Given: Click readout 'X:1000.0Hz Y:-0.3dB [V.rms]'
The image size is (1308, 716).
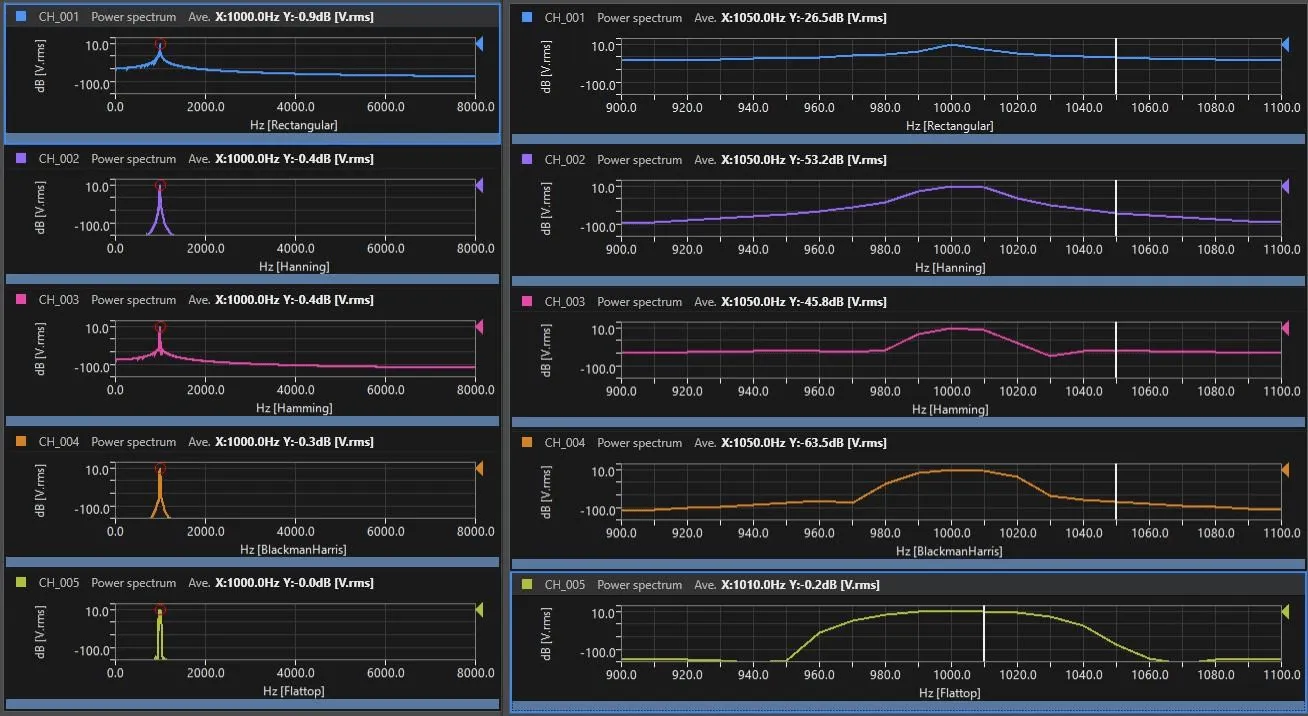Looking at the screenshot, I should pyautogui.click(x=295, y=441).
